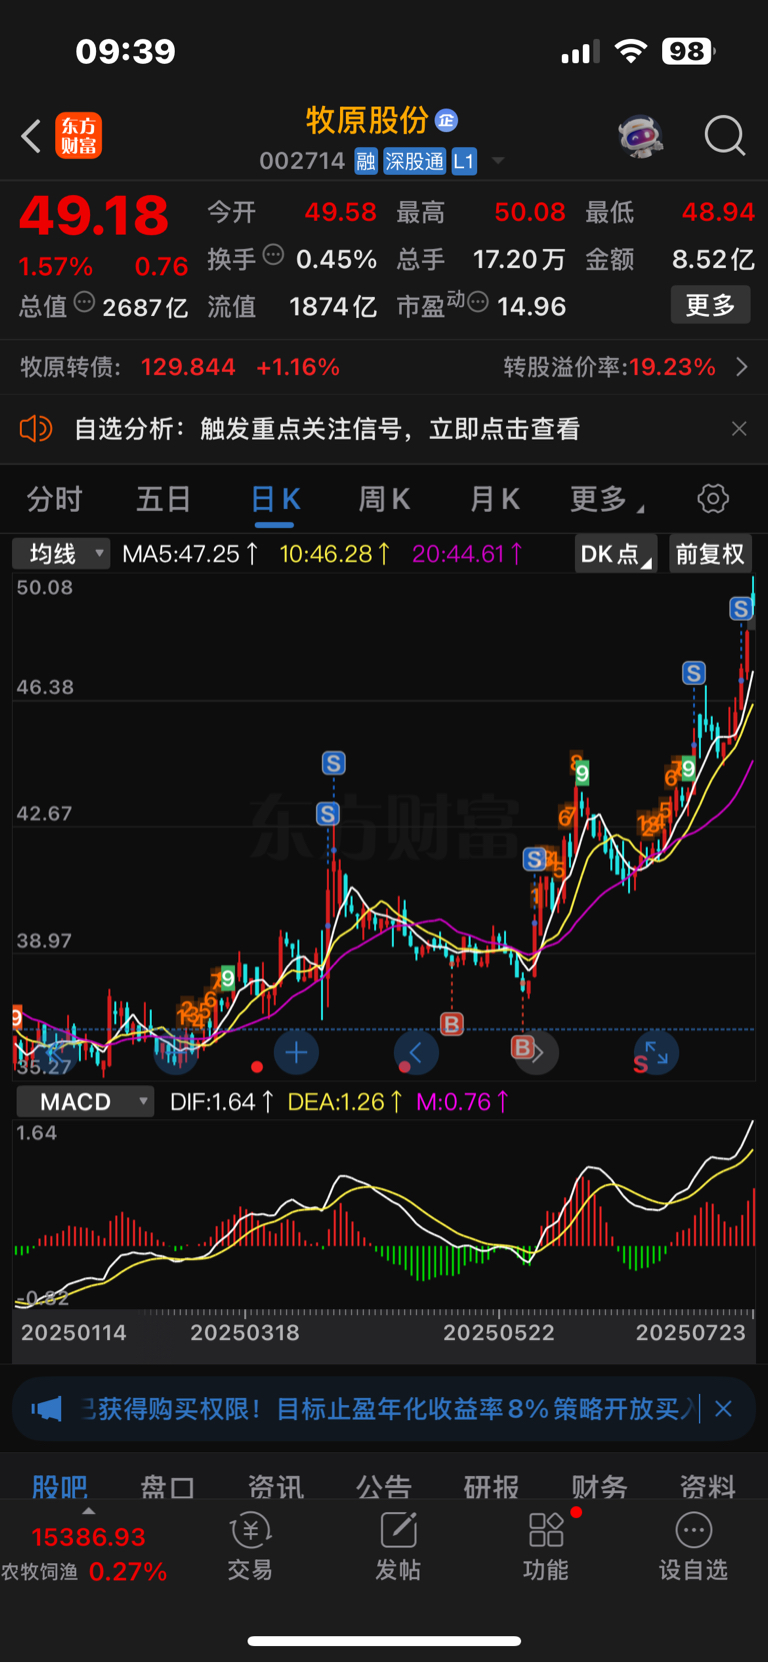Tap the search magnifier icon
768x1663 pixels.
(x=725, y=136)
